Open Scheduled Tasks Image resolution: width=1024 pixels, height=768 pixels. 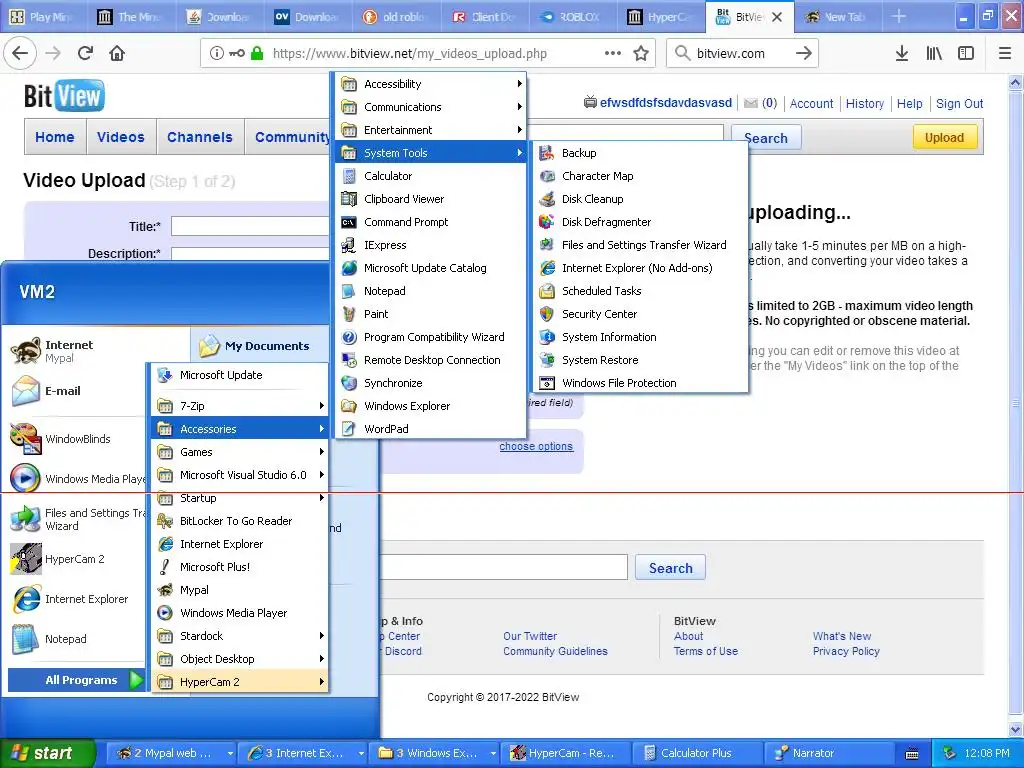[x=640, y=291]
